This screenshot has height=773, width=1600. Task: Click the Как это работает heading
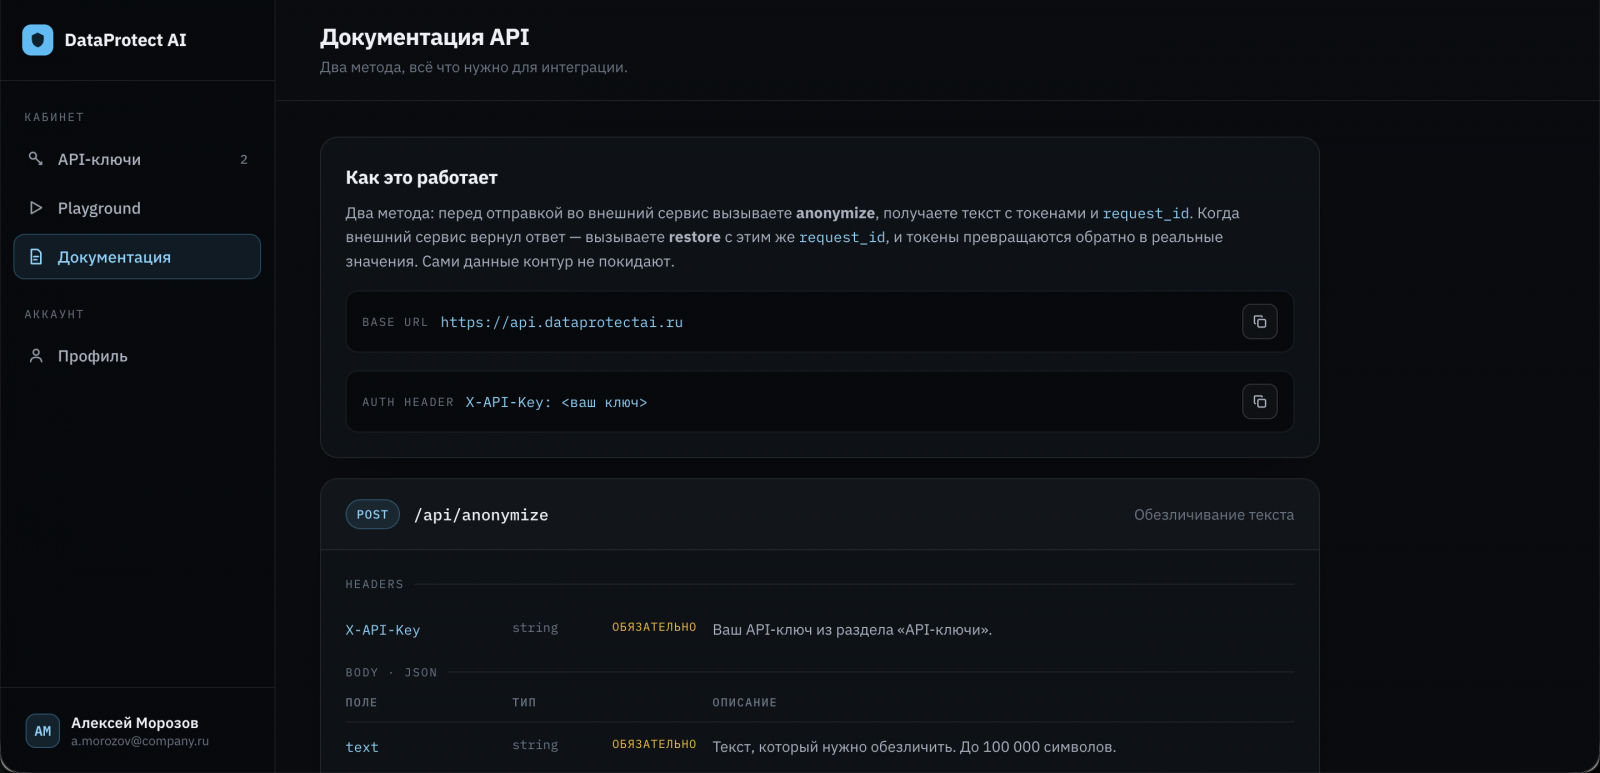click(x=421, y=178)
